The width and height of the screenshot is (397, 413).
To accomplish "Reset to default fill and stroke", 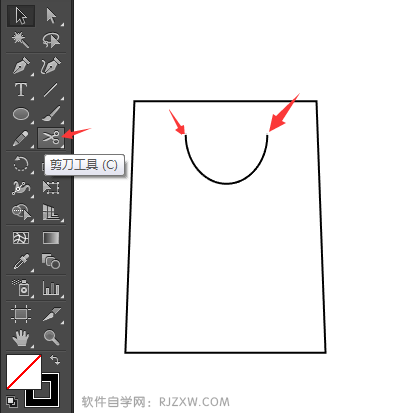I will [x=12, y=402].
